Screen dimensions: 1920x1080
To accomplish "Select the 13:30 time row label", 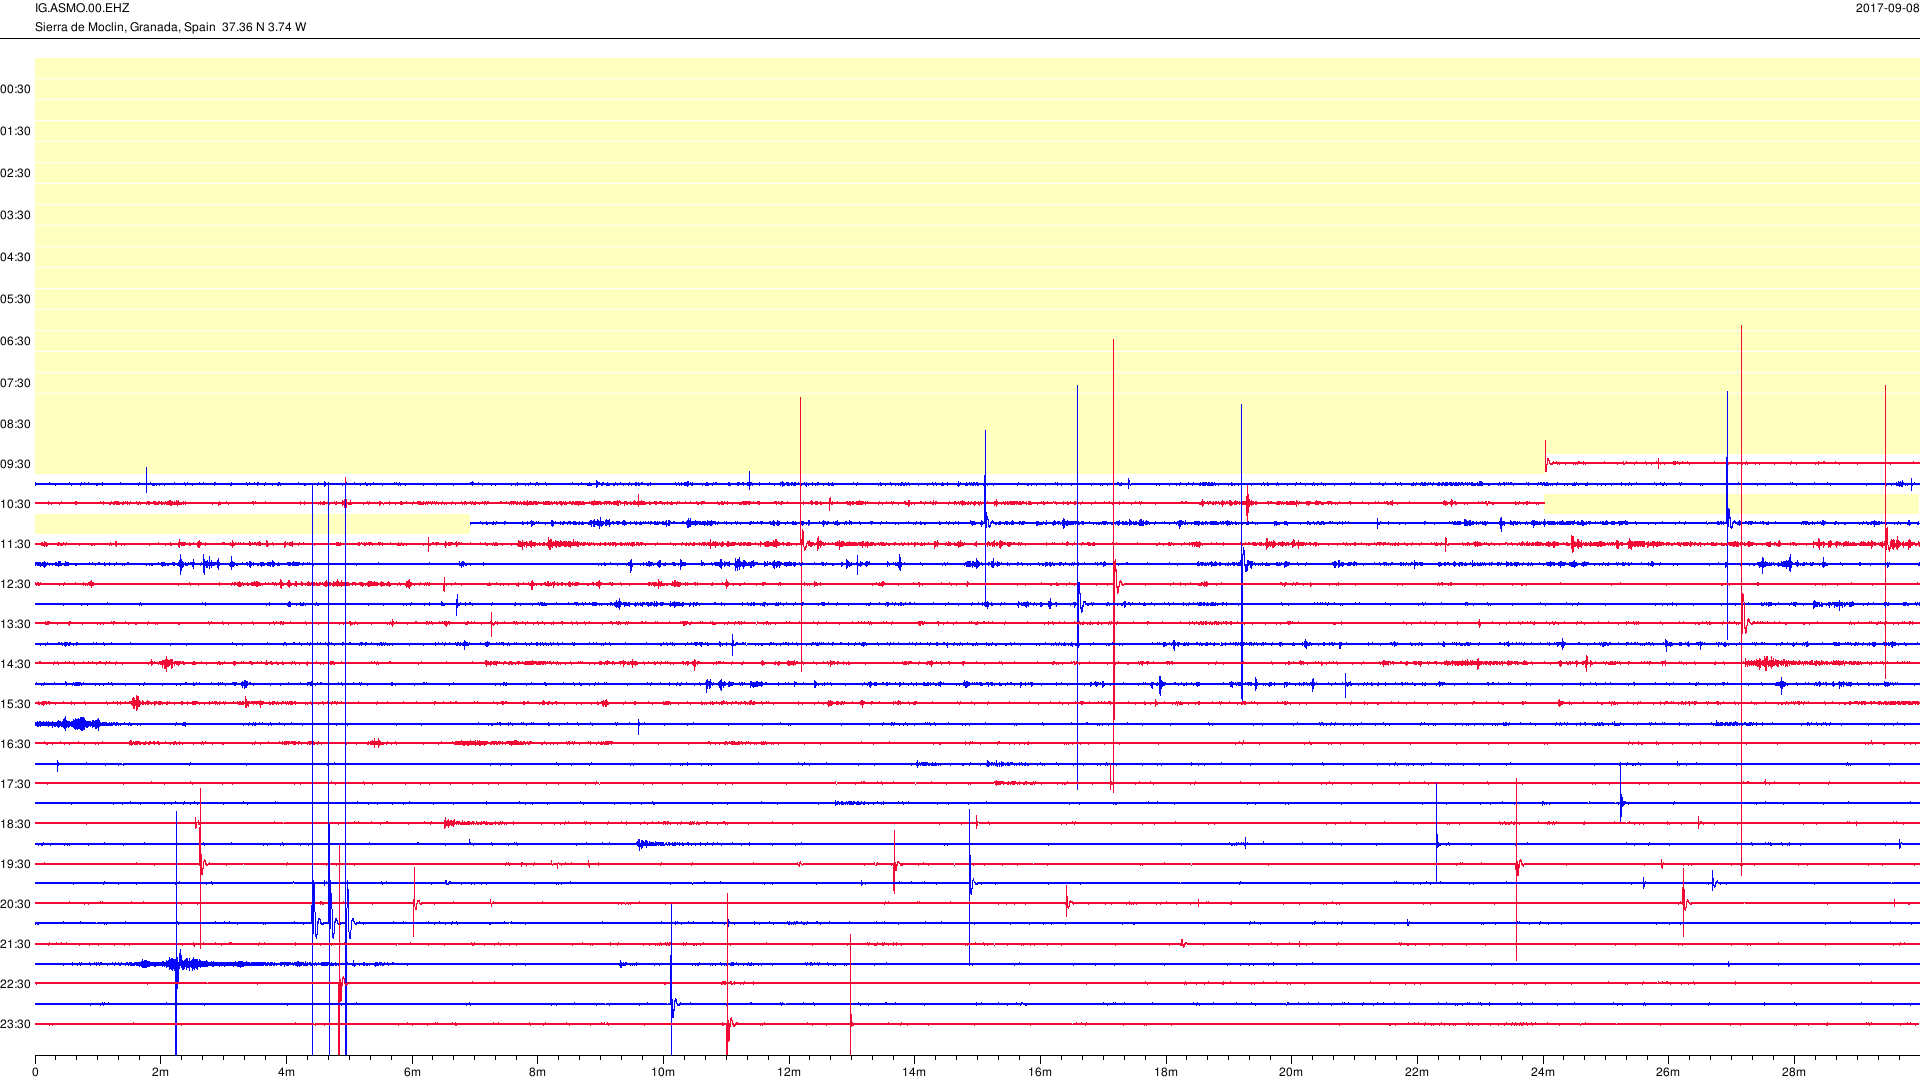I will 16,624.
